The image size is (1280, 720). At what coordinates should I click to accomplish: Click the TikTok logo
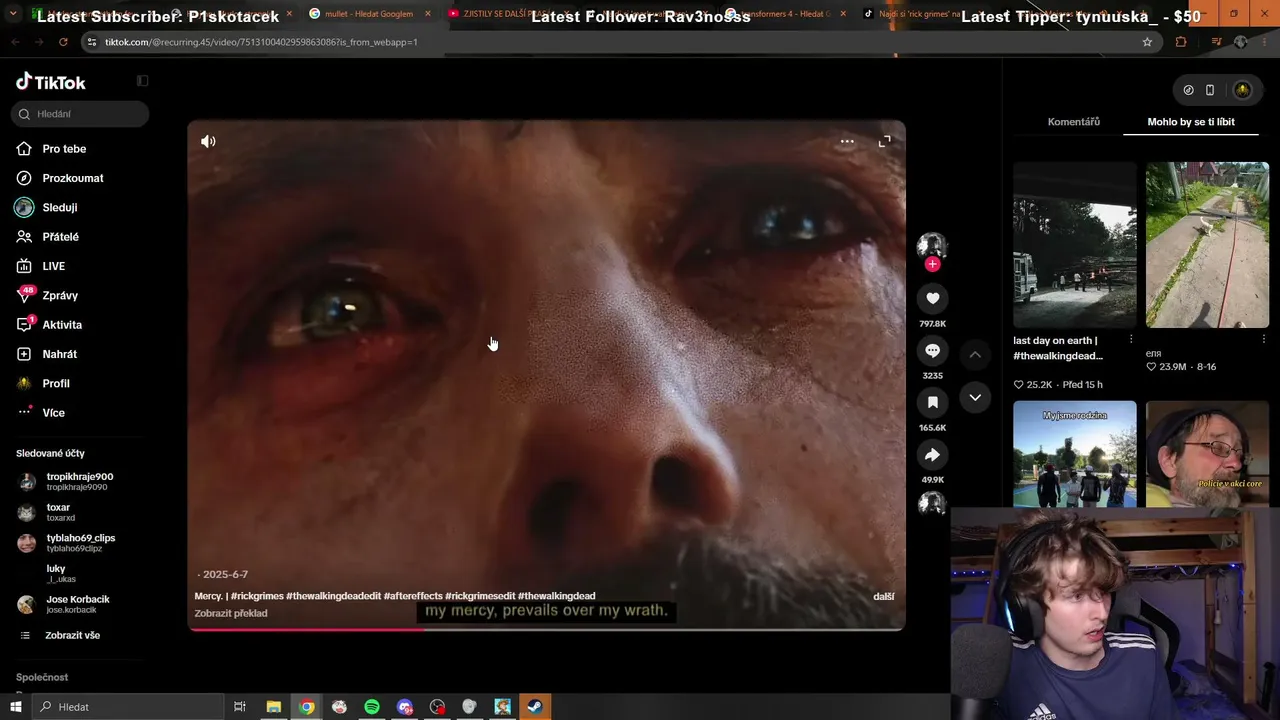click(51, 82)
